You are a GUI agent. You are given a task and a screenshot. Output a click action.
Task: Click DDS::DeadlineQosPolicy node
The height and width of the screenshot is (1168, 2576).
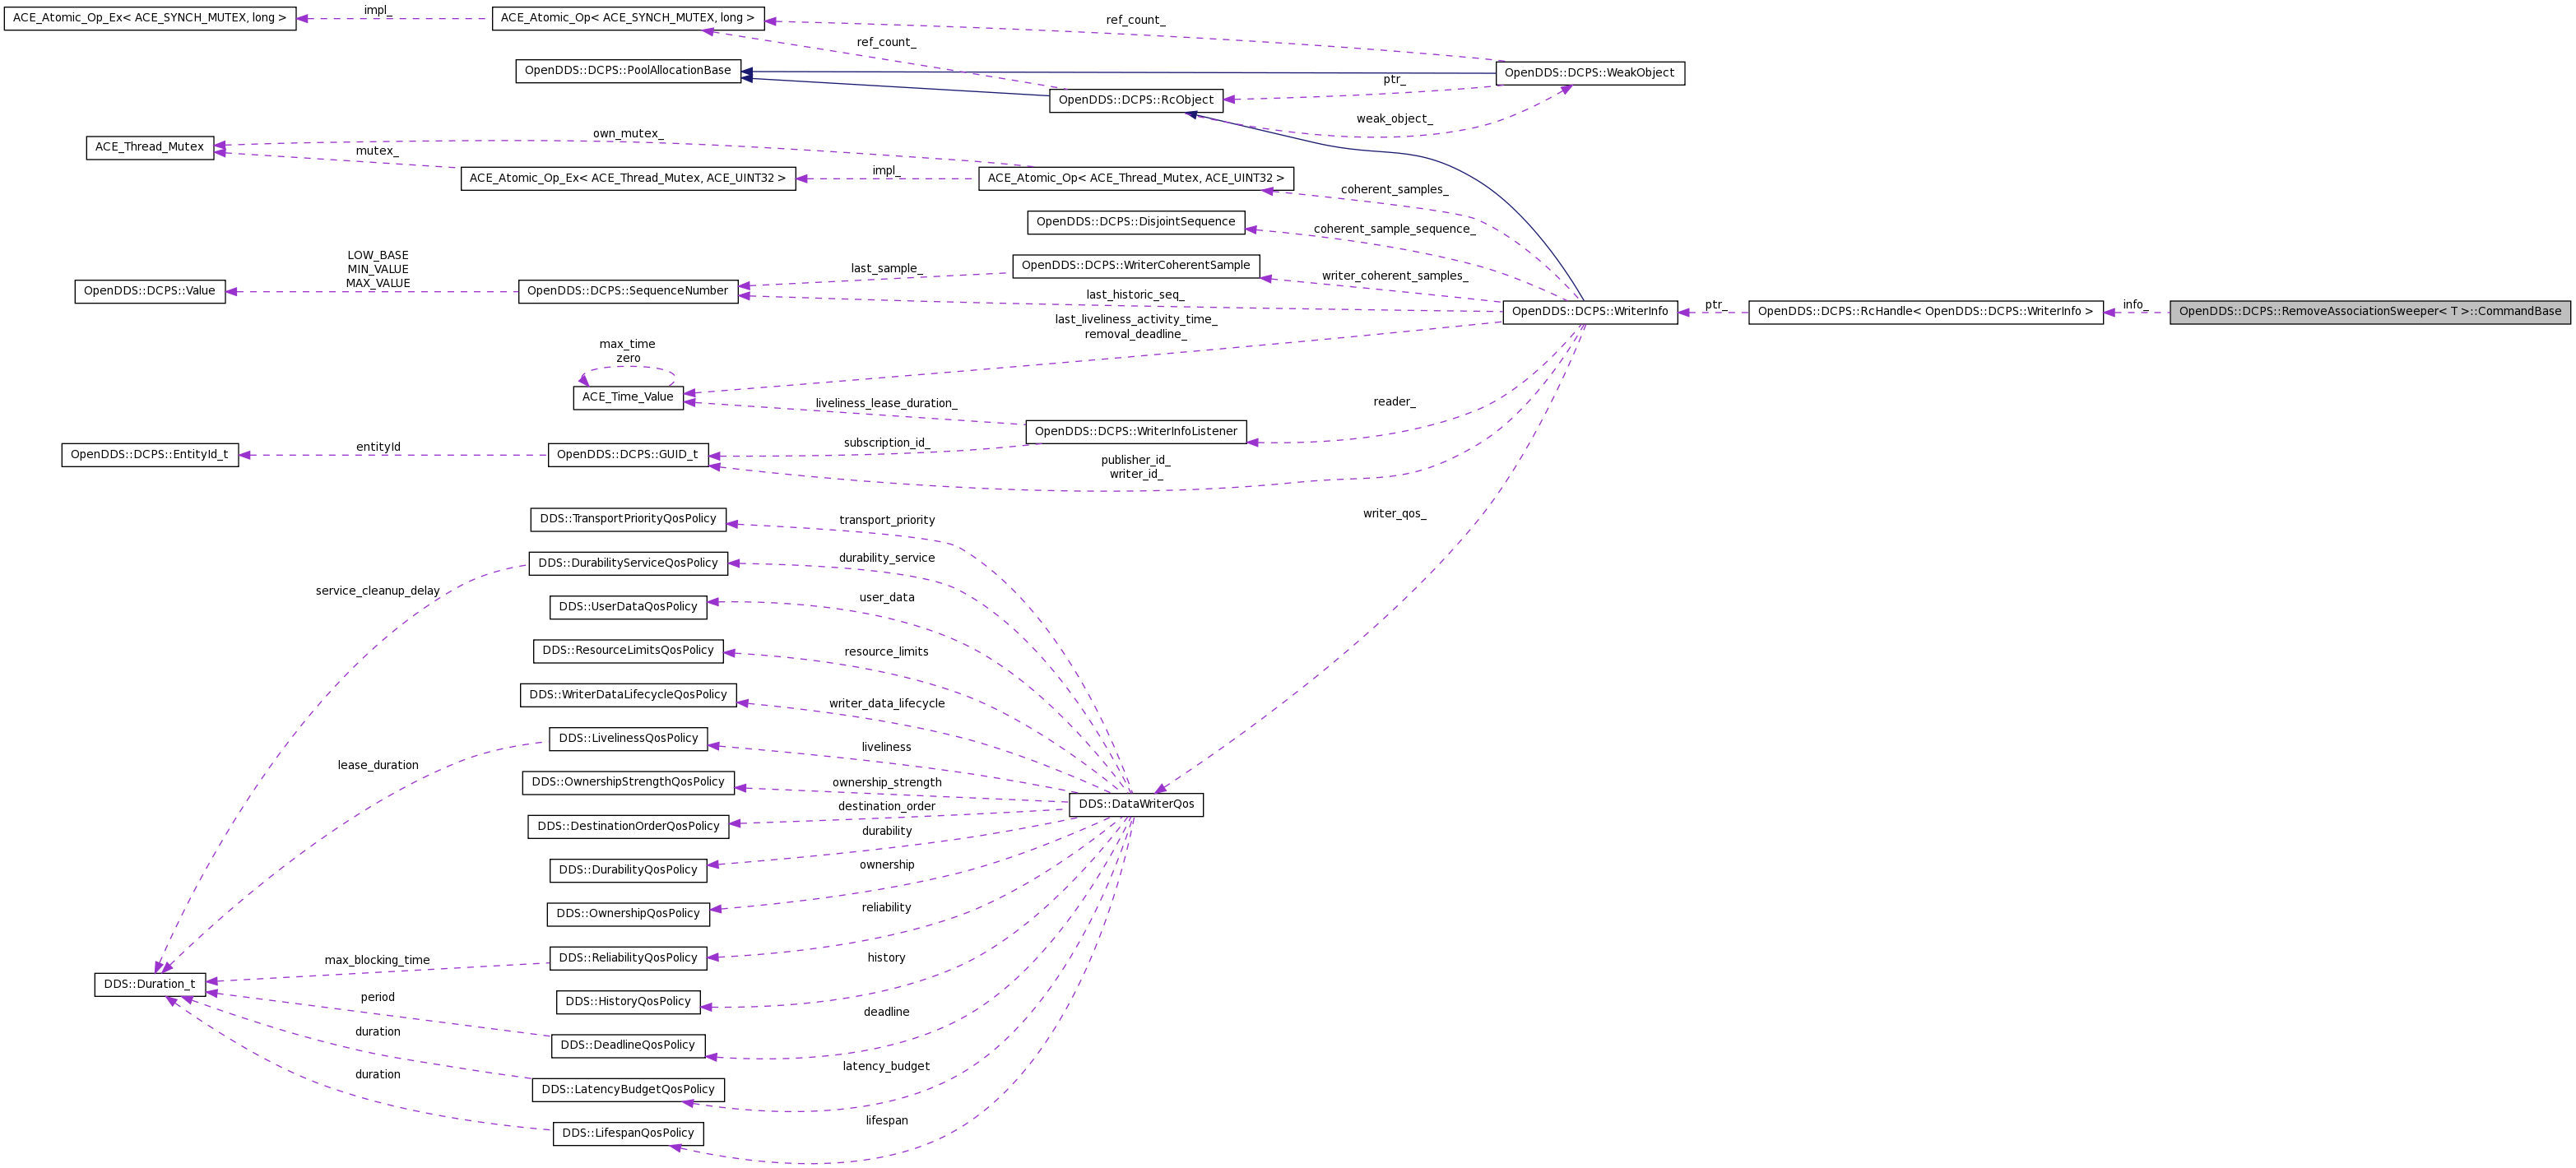point(628,1046)
